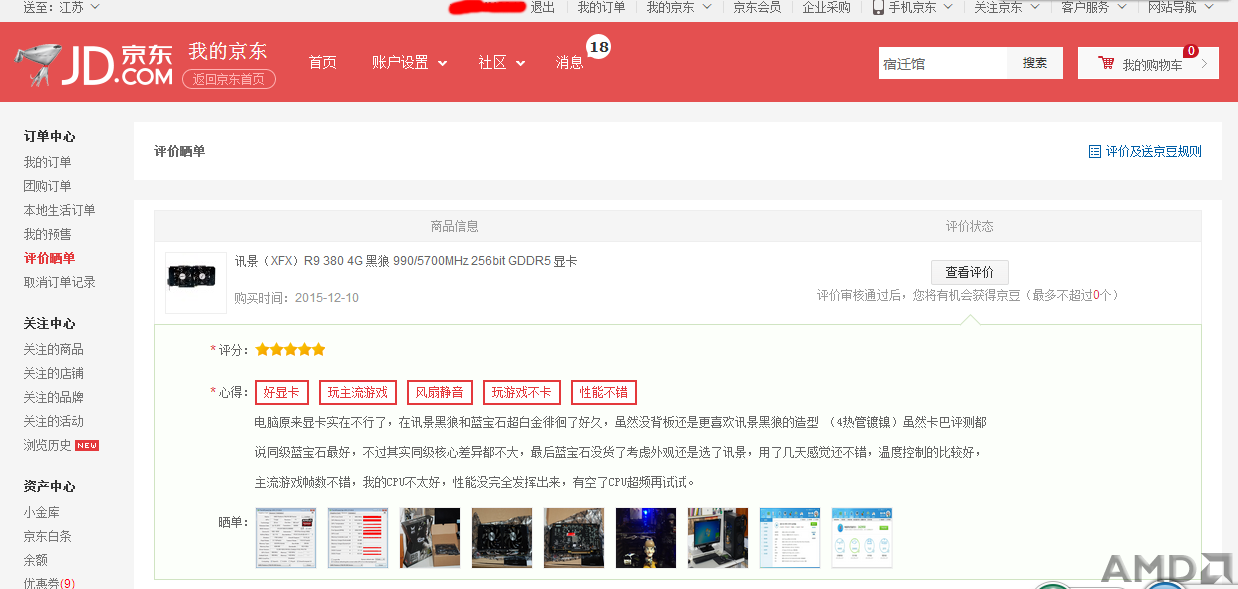Click 退出 to log out
1238x589 pixels.
pyautogui.click(x=543, y=7)
